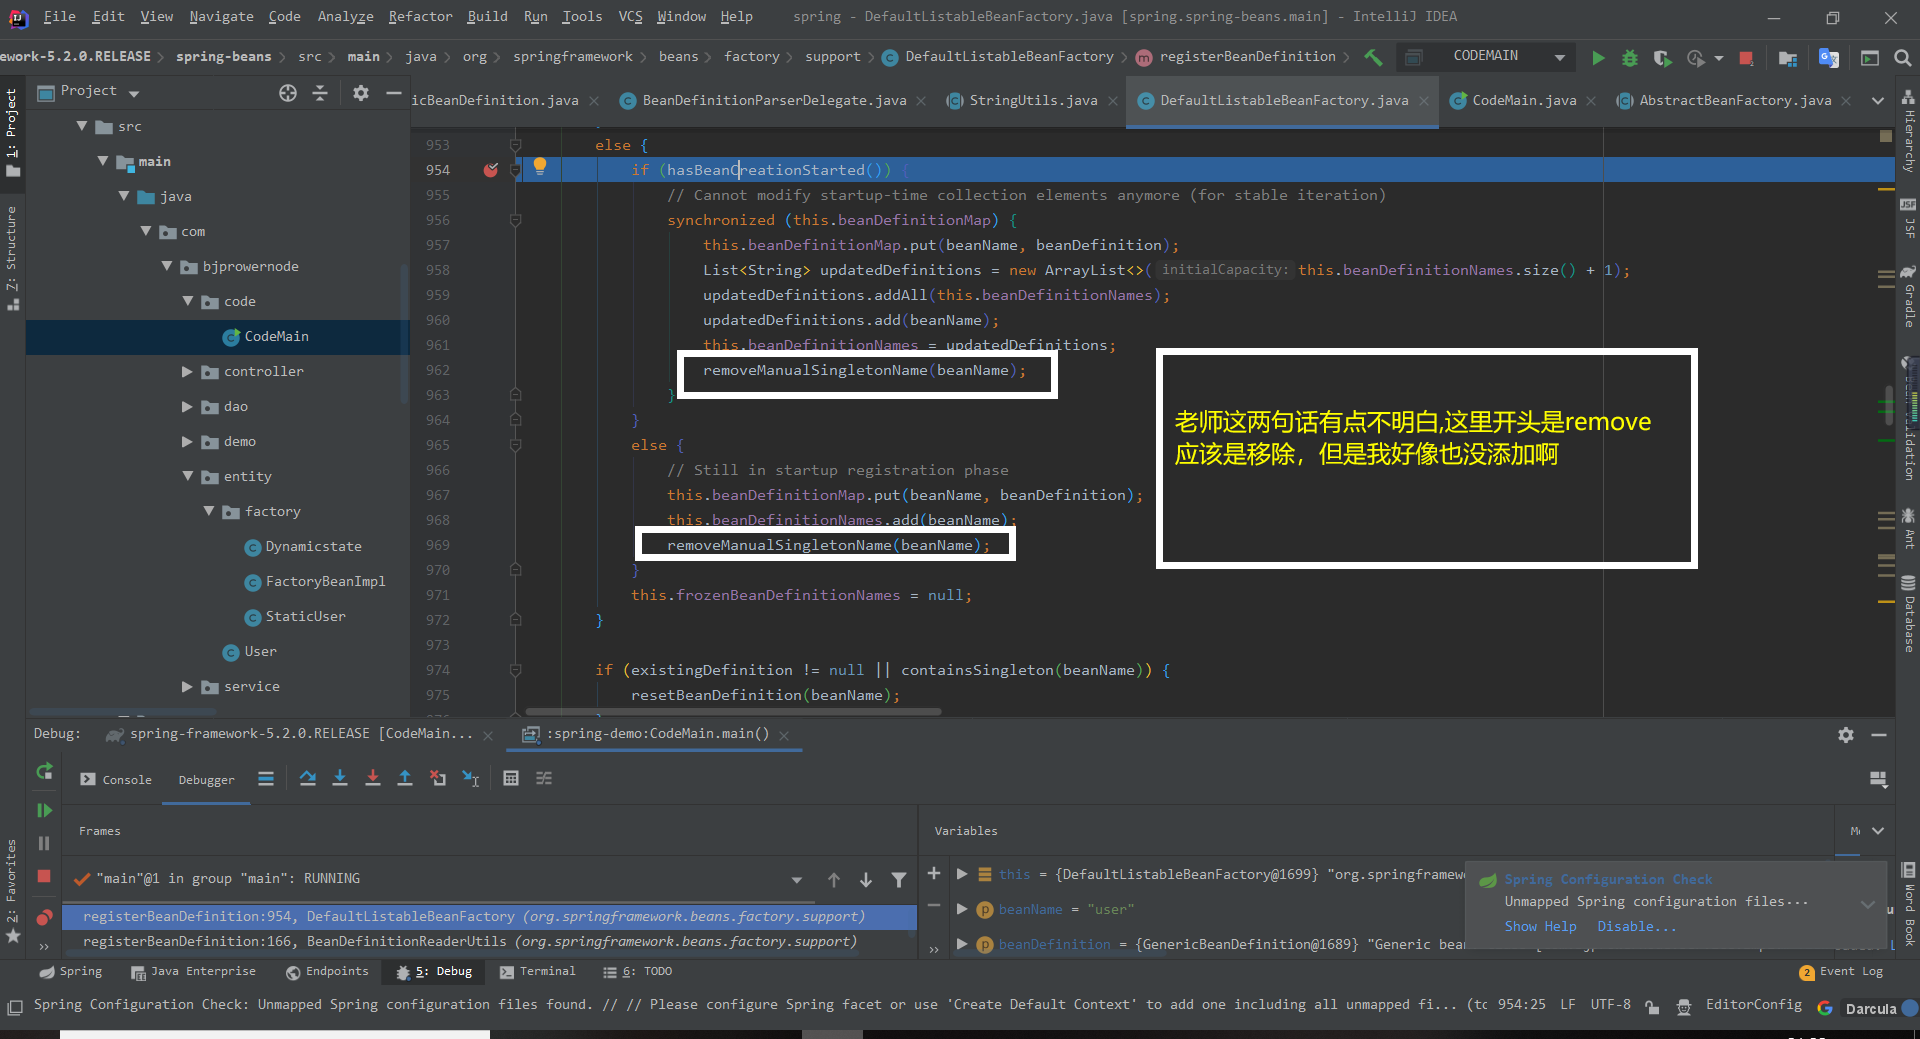Switch to the CodeMain.java editor tab
The image size is (1920, 1039).
[1523, 100]
